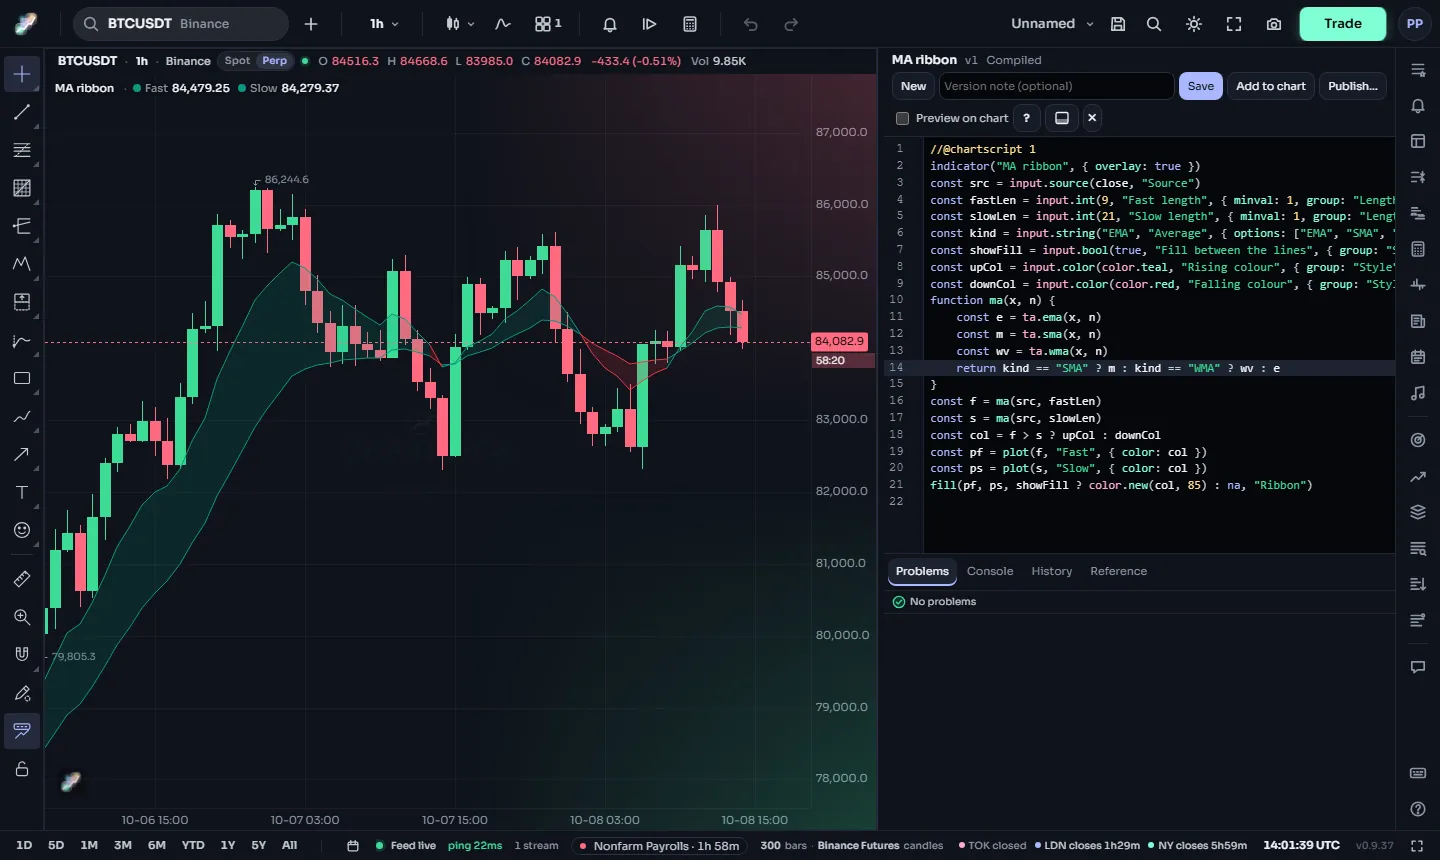The width and height of the screenshot is (1440, 860).
Task: Open the alerts bell icon
Action: [610, 24]
